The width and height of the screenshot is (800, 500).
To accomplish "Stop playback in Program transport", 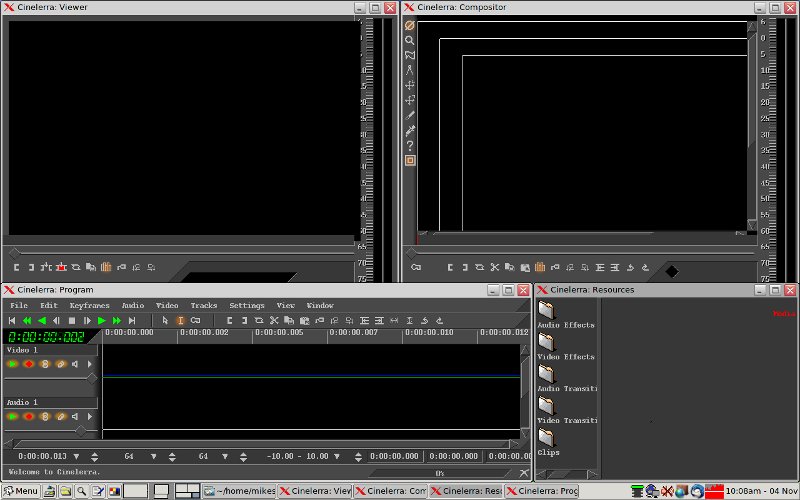I will tap(72, 320).
